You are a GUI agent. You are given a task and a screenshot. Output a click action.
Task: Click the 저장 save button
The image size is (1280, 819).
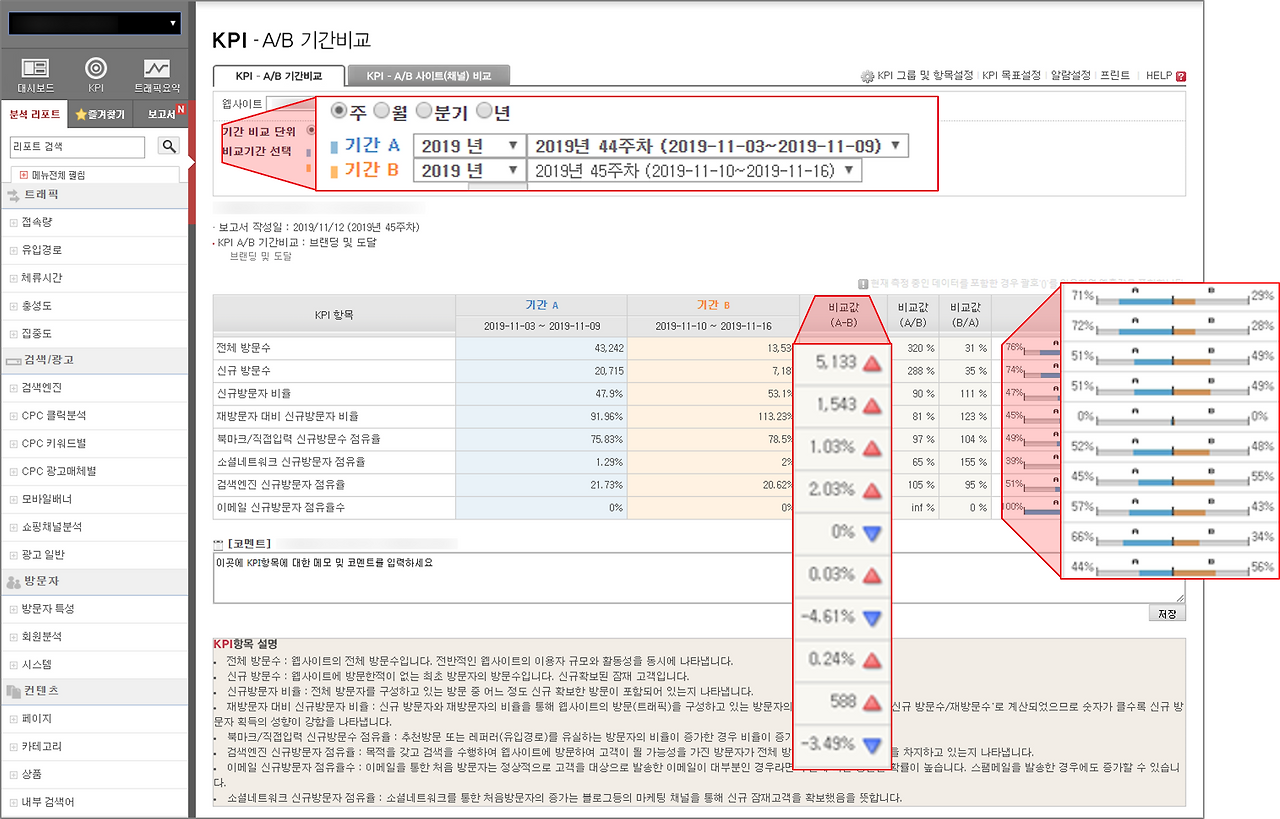(x=1166, y=611)
